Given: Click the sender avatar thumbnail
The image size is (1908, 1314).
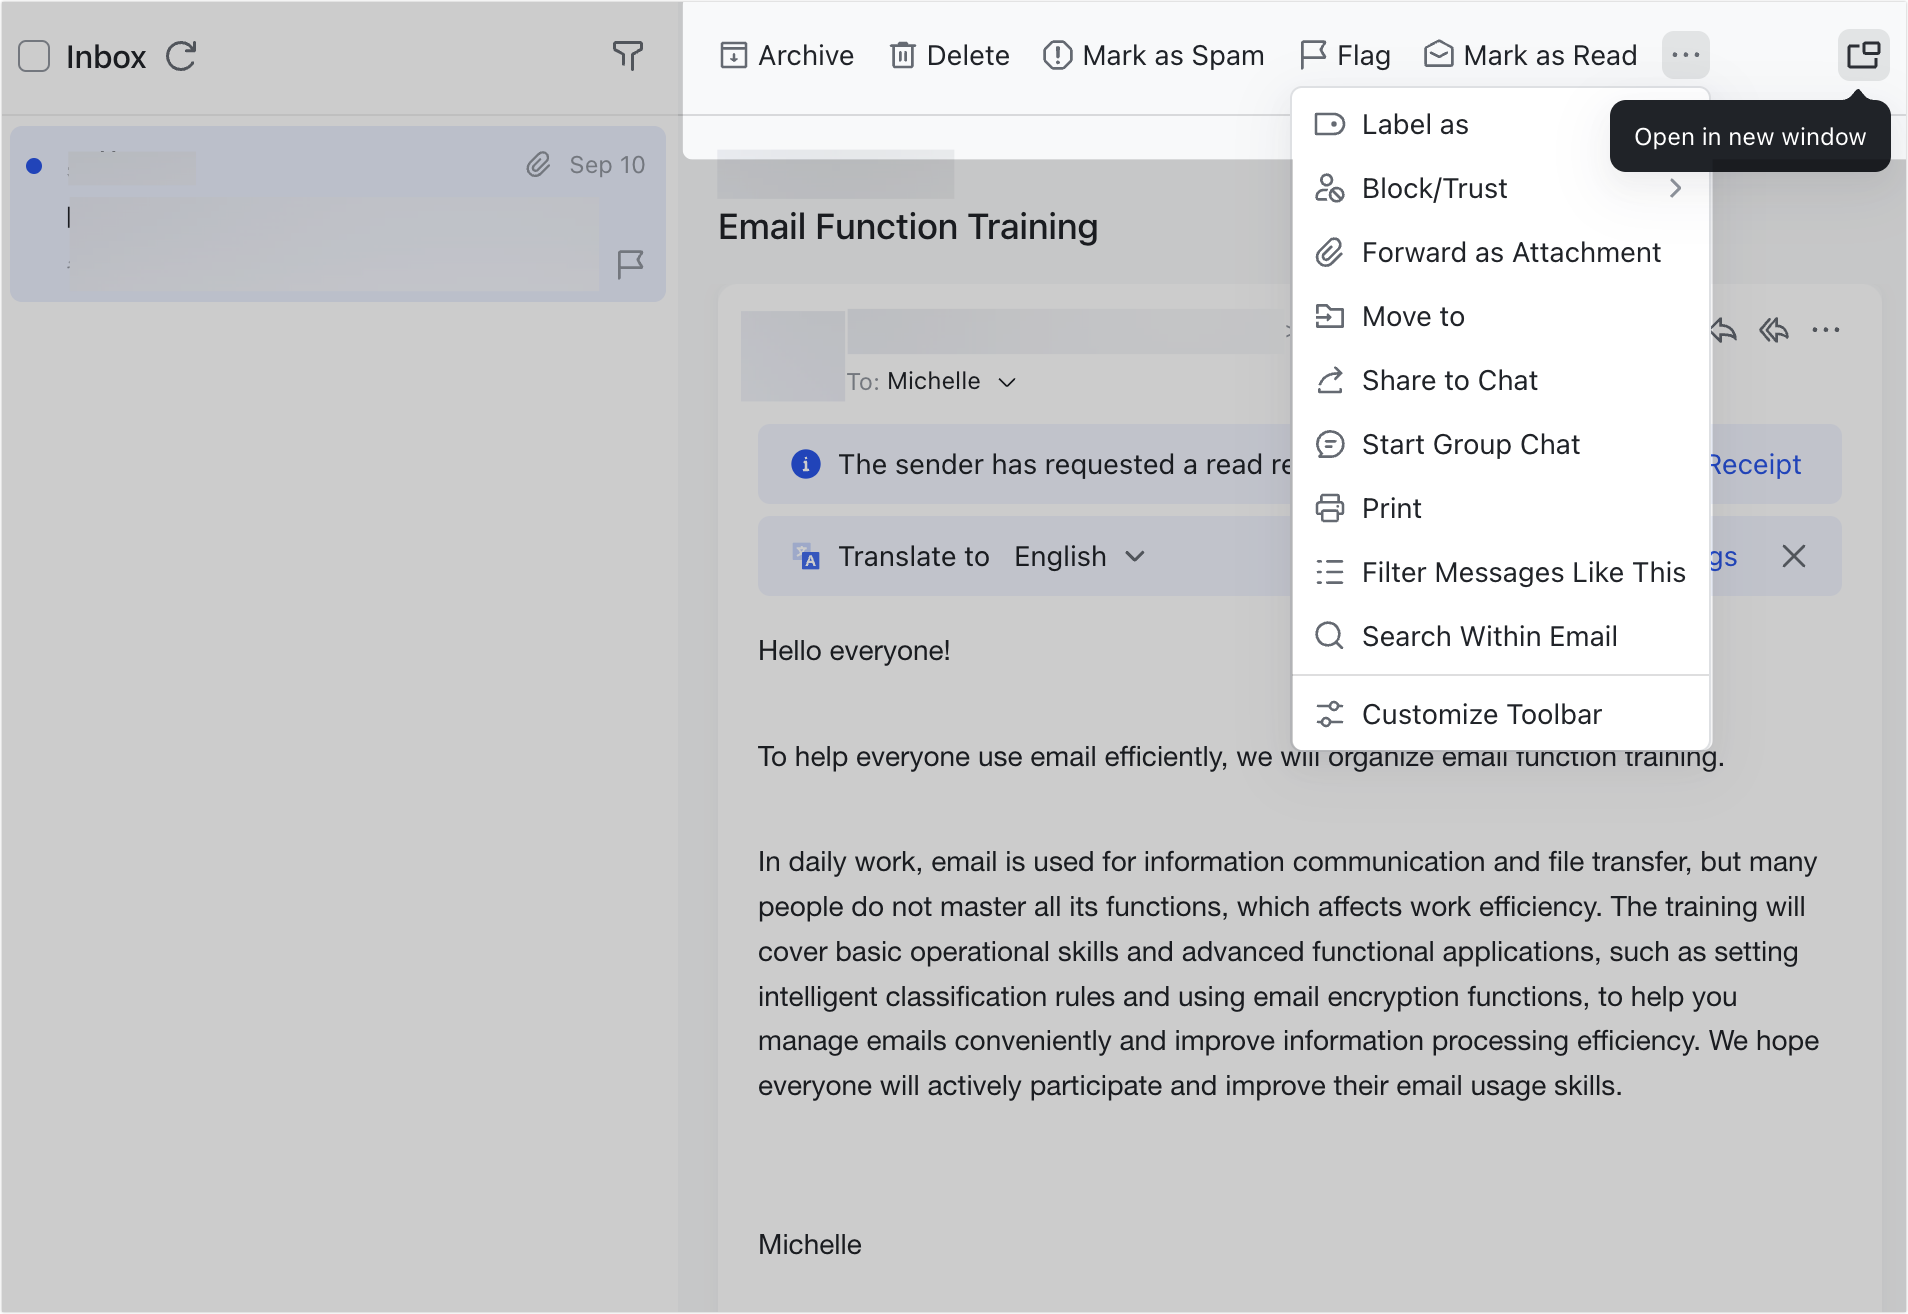Looking at the screenshot, I should coord(793,355).
